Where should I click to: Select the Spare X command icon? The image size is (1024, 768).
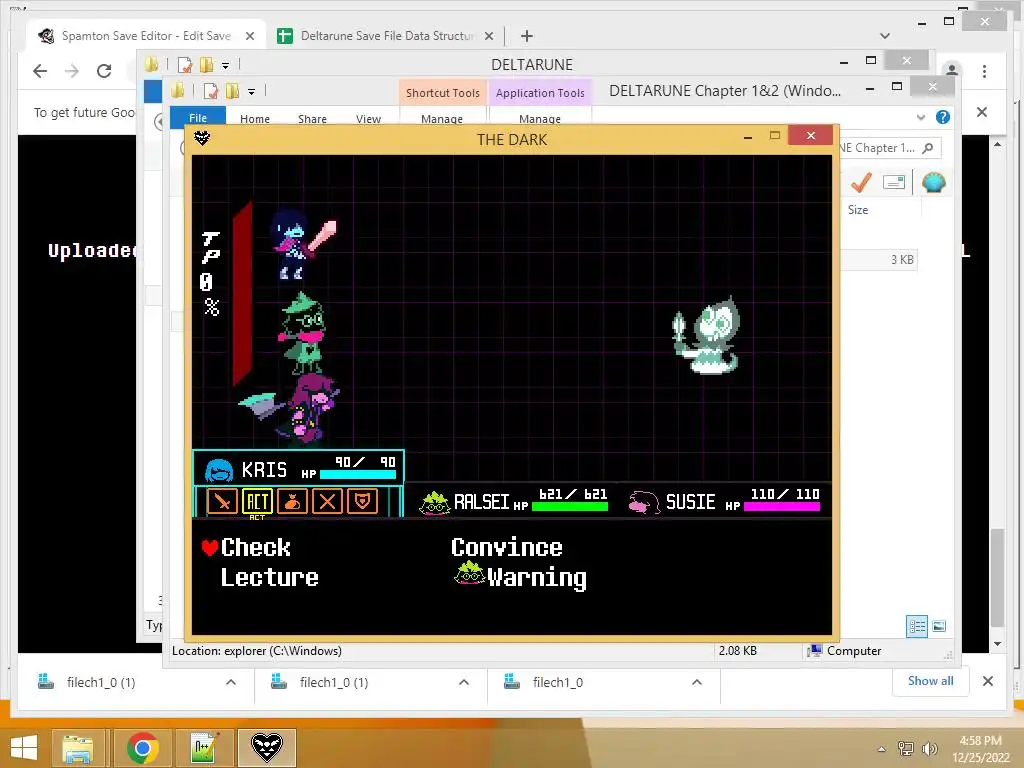[x=327, y=502]
